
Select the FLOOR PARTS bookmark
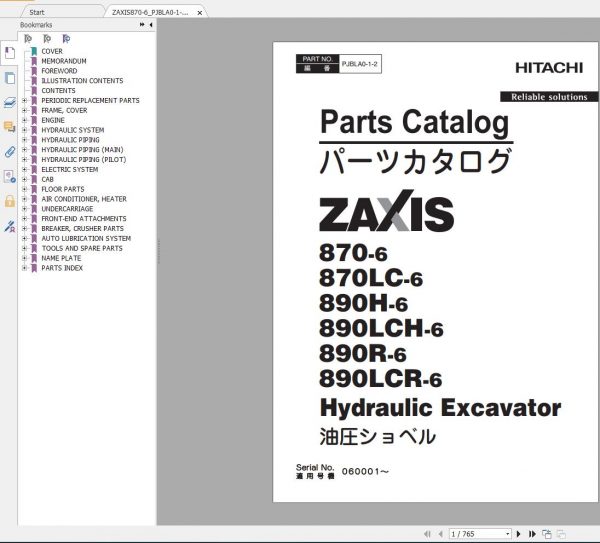(63, 189)
